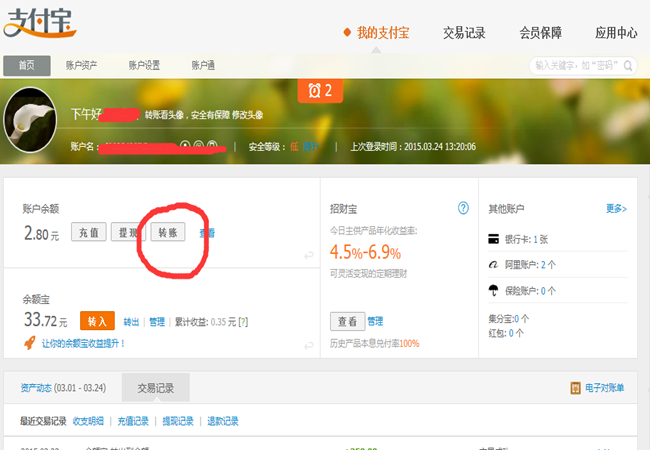Click the 33.72 元 余额宝 balance

[x=45, y=320]
